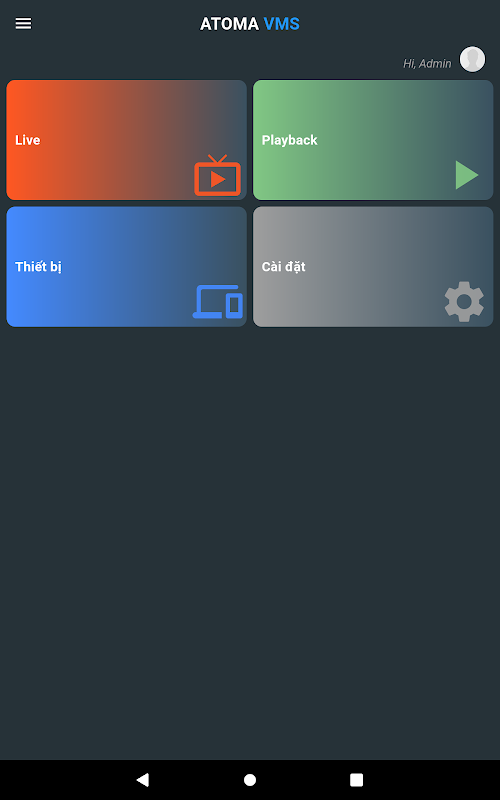
Task: Select the Live label text
Action: 28,140
